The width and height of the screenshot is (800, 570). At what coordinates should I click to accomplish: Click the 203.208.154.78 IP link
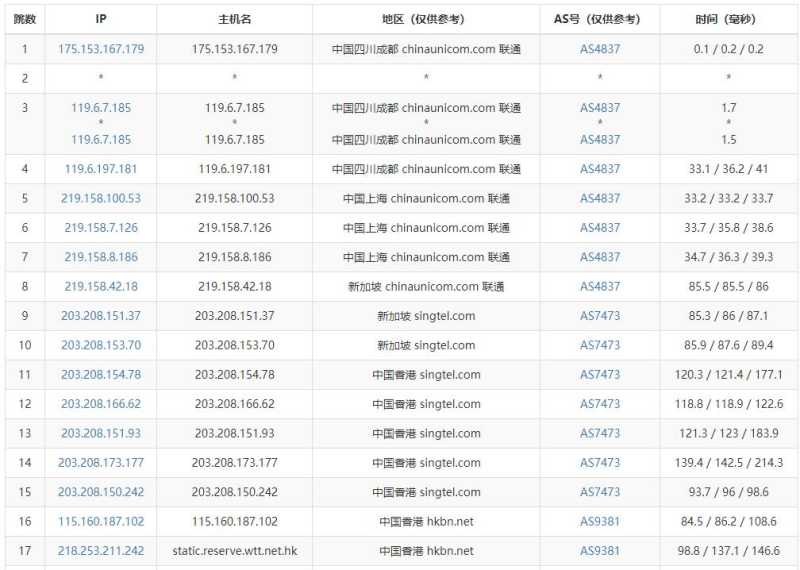coord(101,375)
